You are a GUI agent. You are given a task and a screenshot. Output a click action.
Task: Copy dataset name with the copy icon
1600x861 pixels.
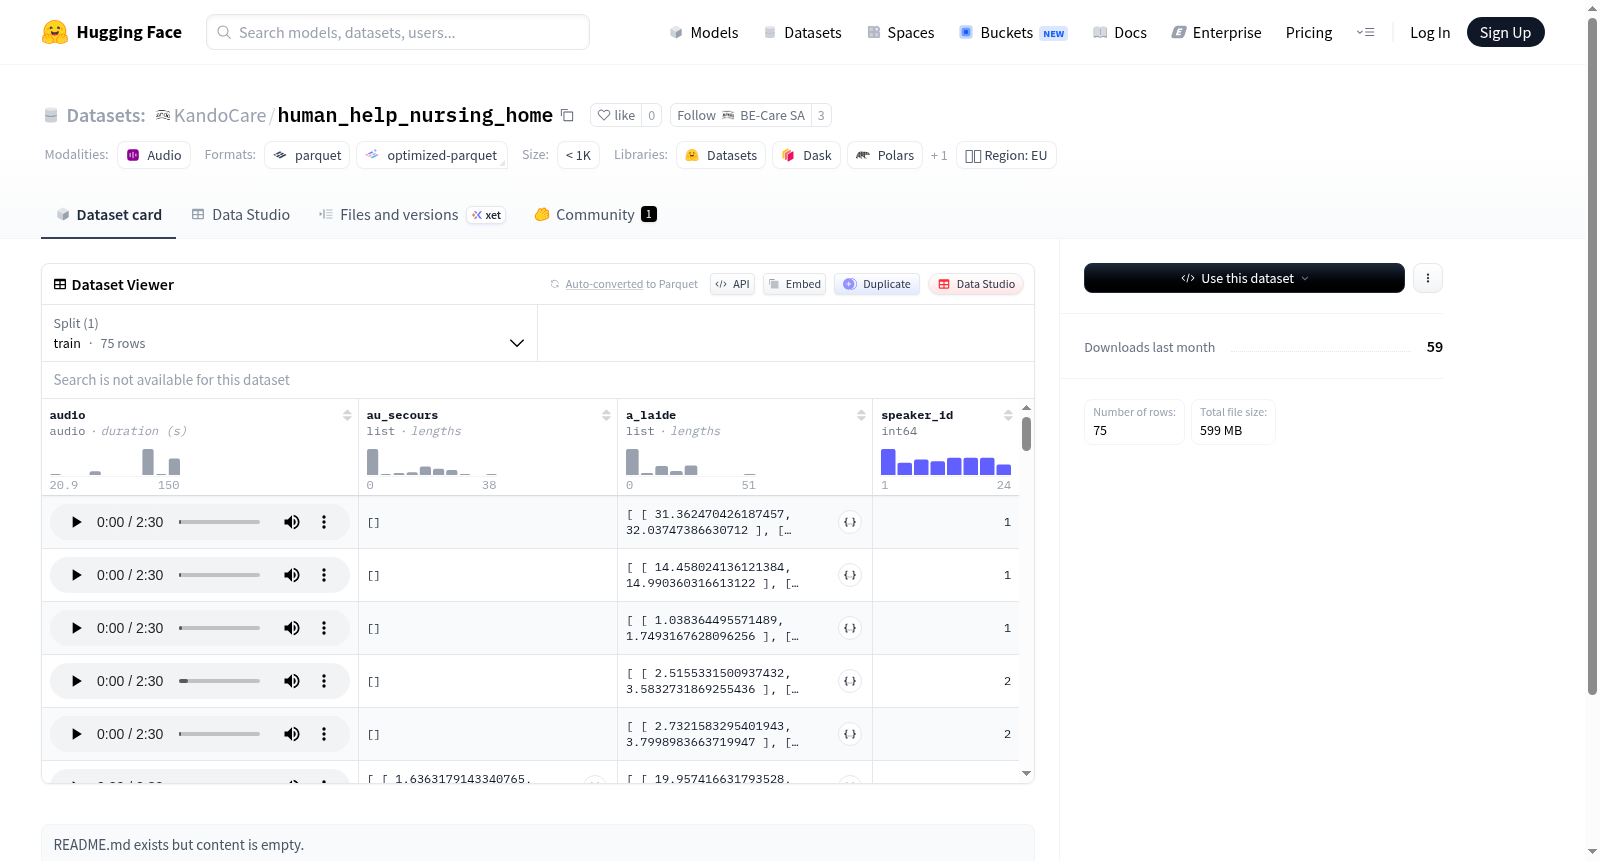567,115
